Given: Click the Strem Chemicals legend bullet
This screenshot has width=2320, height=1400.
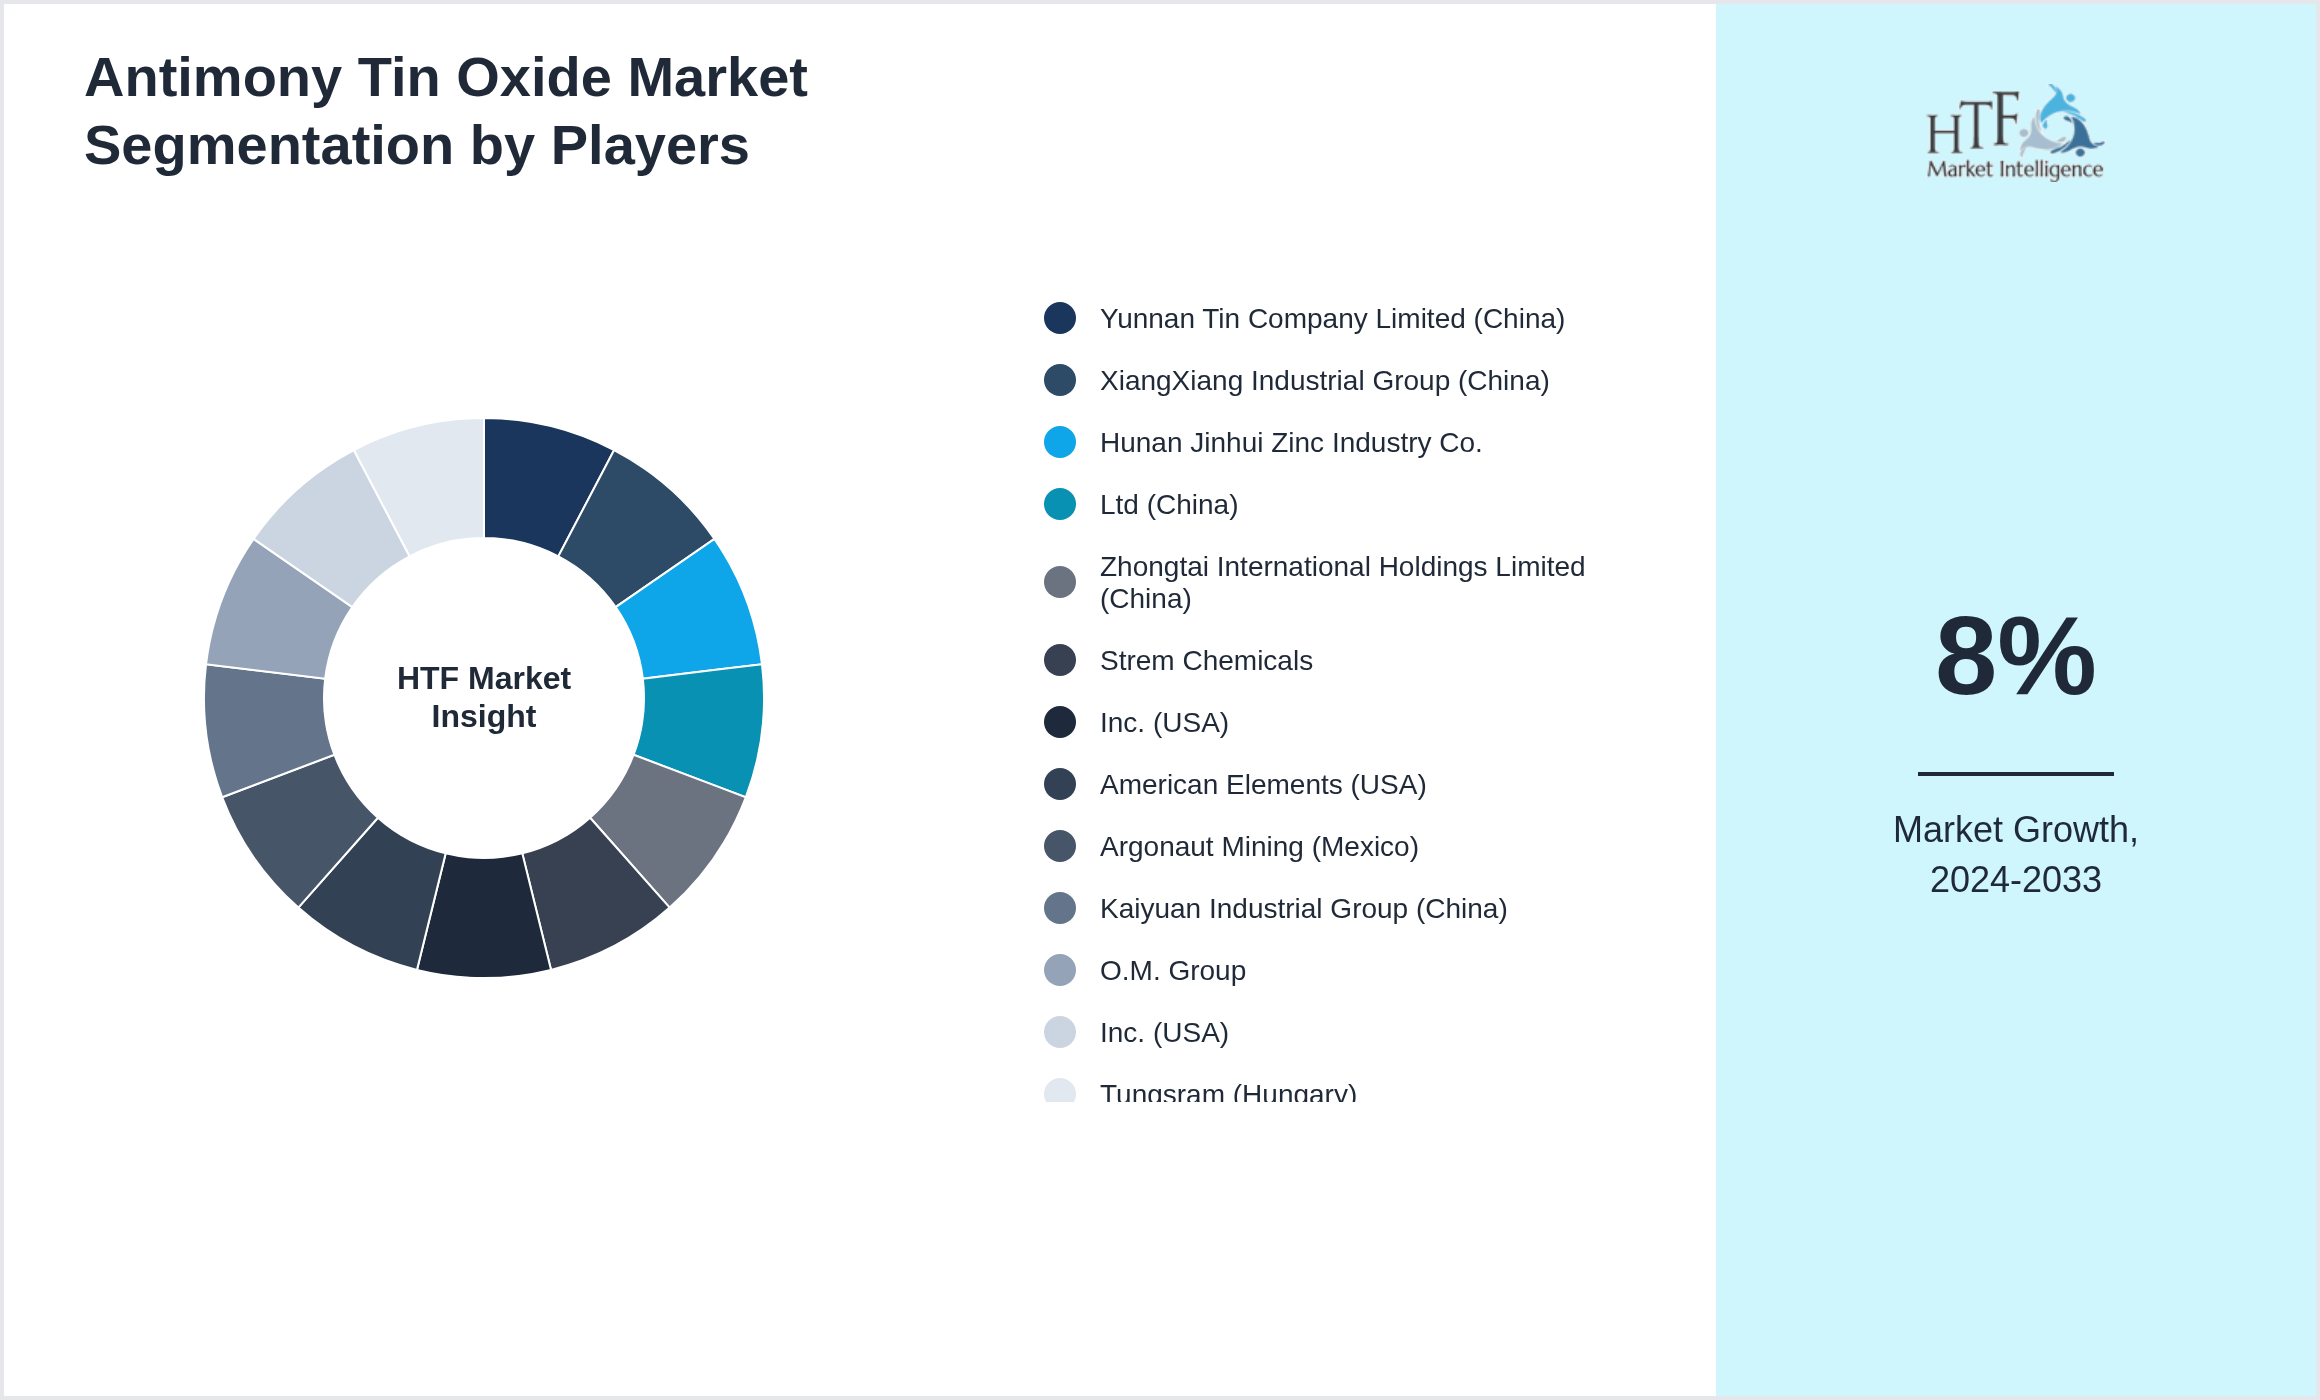Looking at the screenshot, I should (1058, 660).
